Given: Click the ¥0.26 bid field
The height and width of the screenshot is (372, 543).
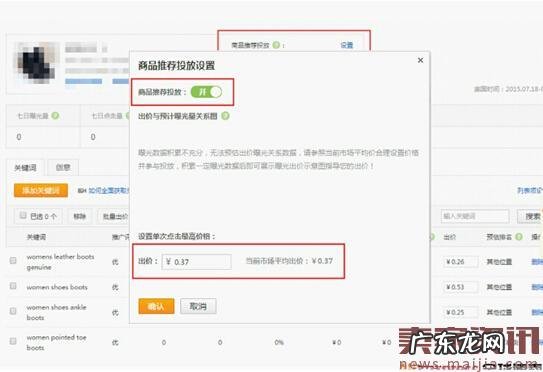Looking at the screenshot, I should tap(461, 262).
